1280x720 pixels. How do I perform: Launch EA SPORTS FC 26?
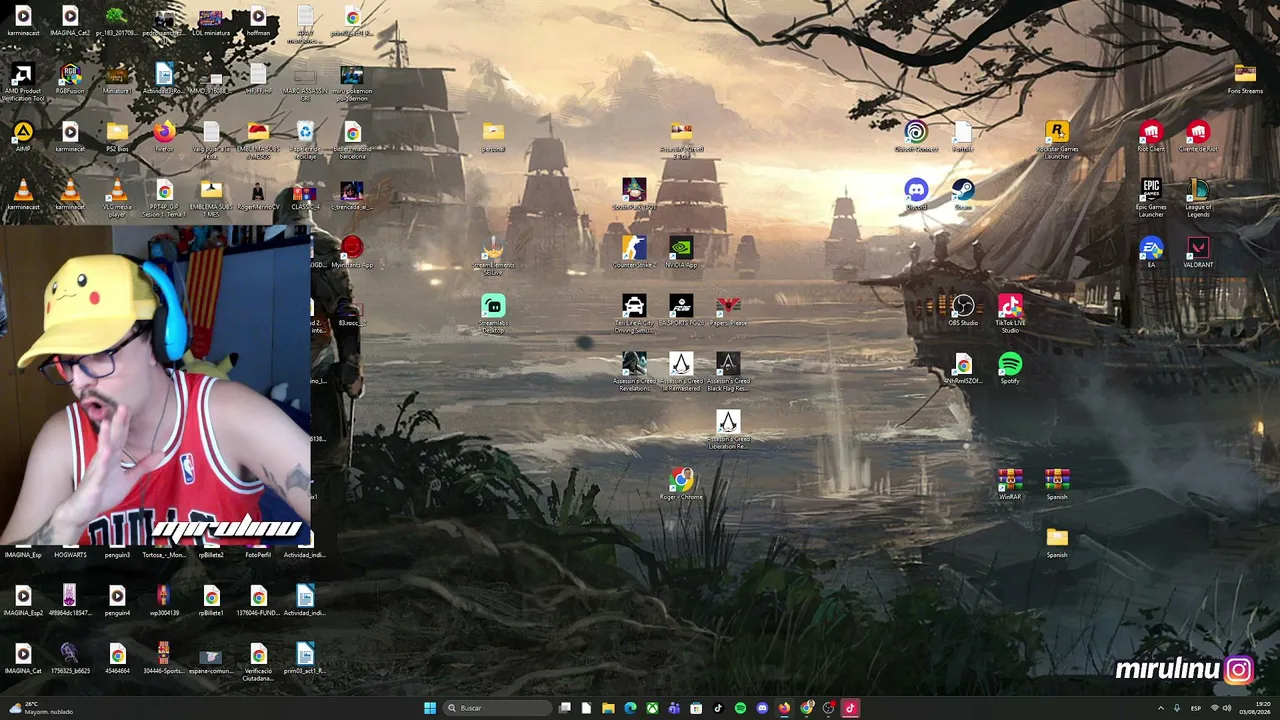tap(681, 312)
